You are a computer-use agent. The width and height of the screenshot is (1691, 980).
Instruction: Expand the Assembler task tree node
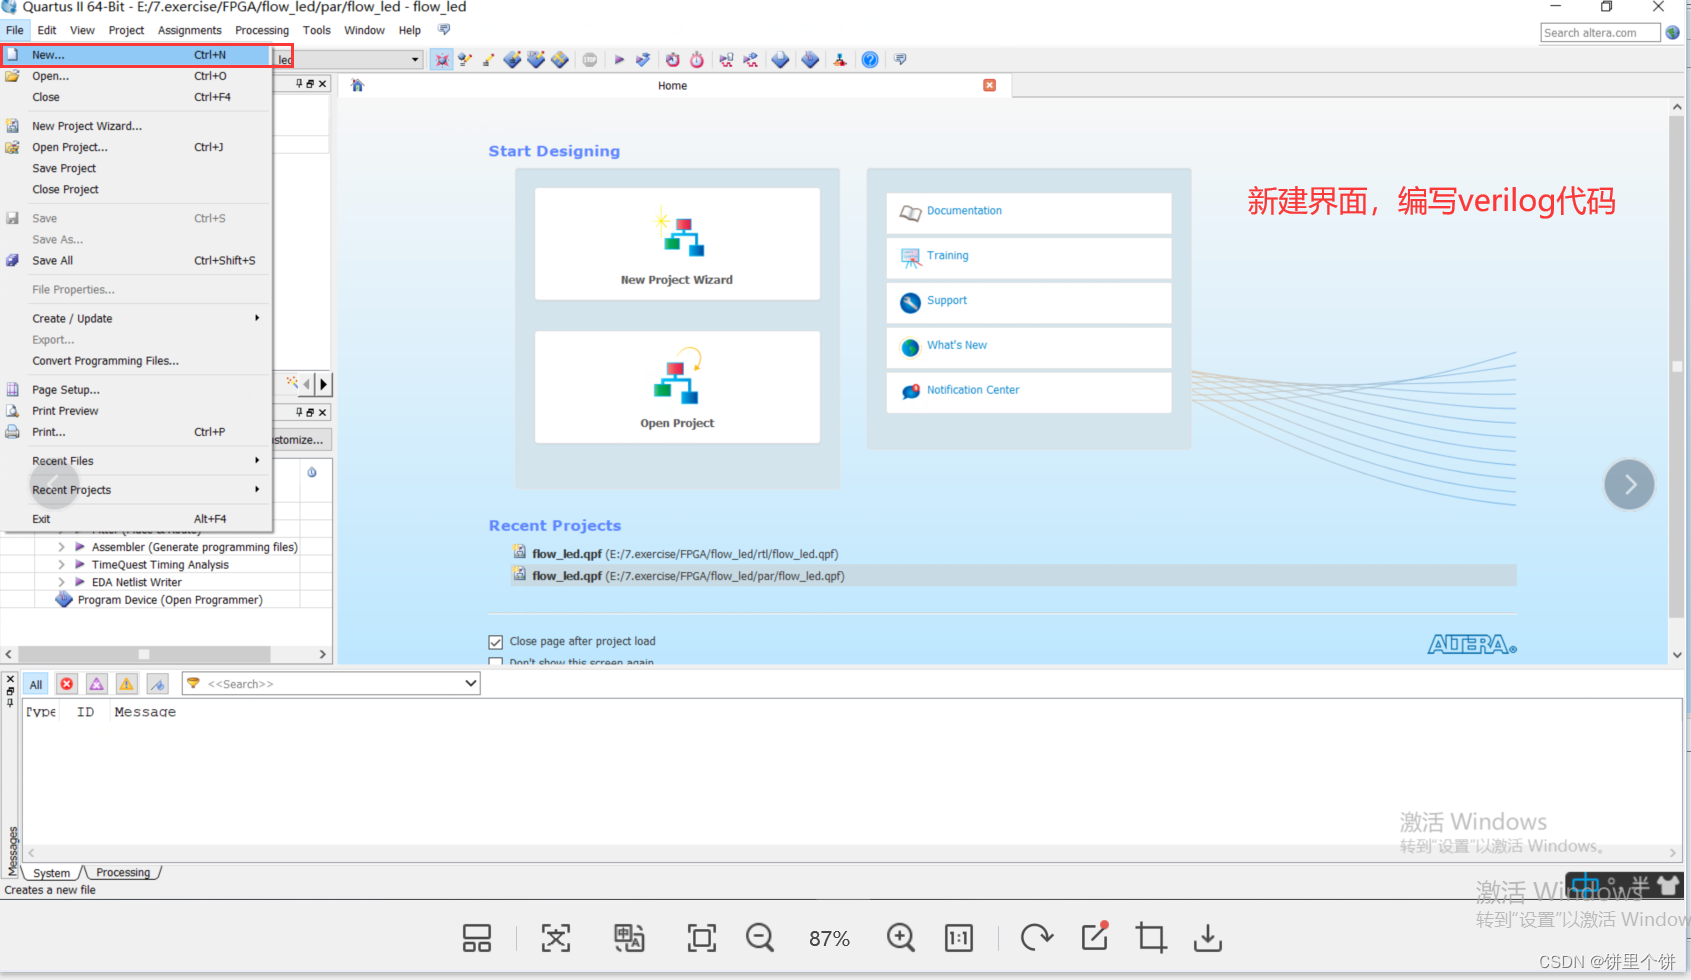[62, 547]
